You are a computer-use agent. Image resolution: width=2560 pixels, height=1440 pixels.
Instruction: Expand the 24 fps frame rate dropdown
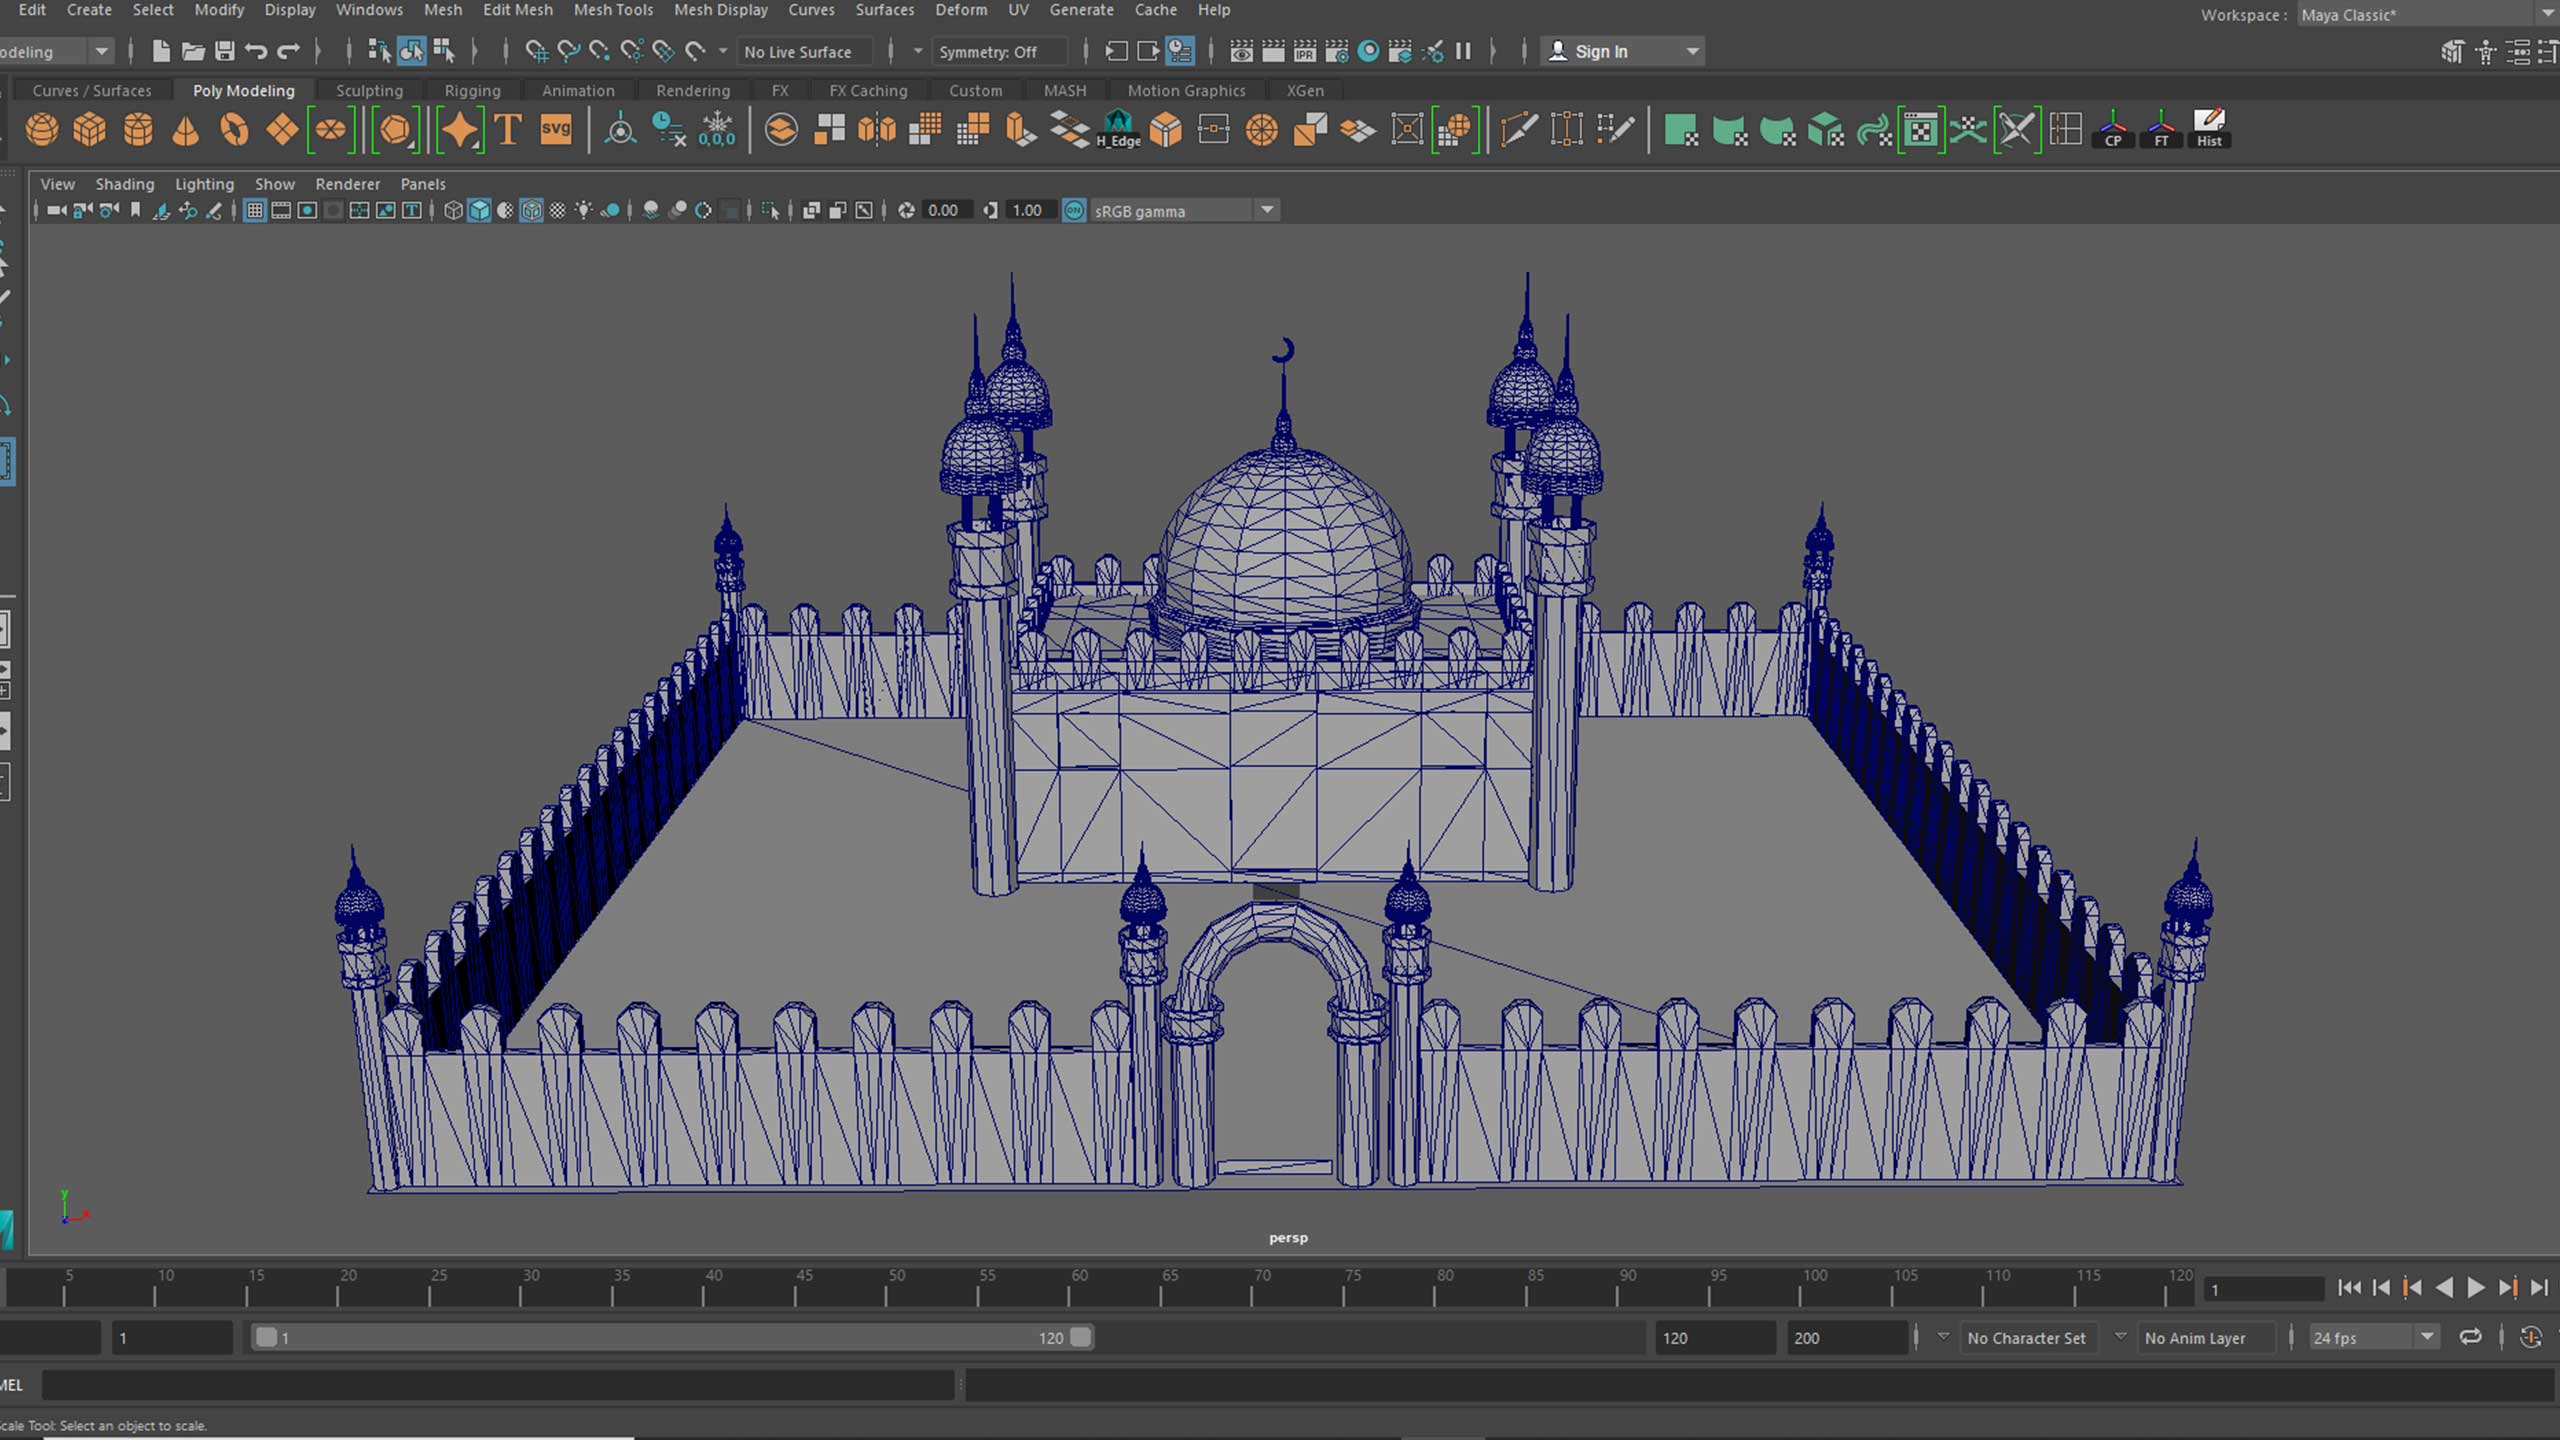tap(2426, 1337)
